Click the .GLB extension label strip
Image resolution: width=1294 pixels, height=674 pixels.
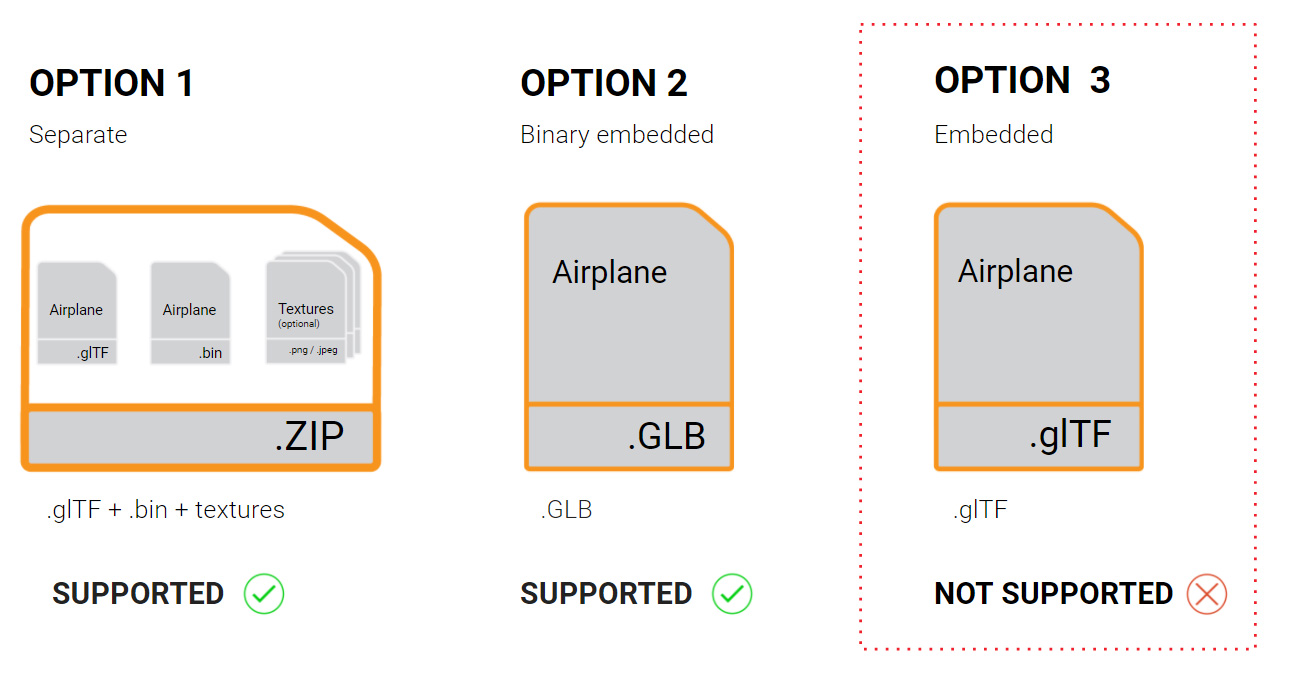(x=629, y=437)
